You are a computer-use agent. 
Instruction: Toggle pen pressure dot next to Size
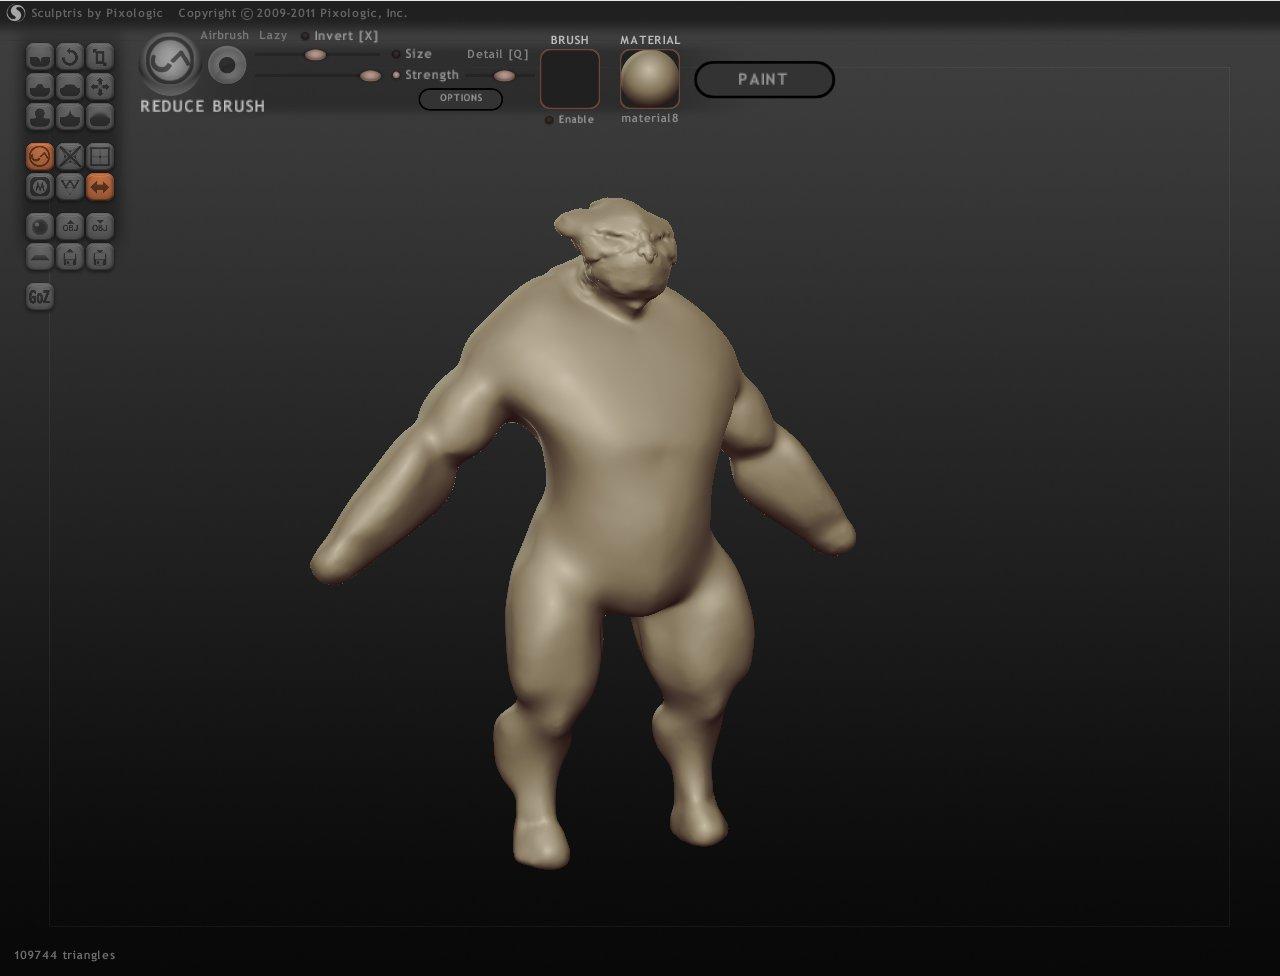[396, 54]
